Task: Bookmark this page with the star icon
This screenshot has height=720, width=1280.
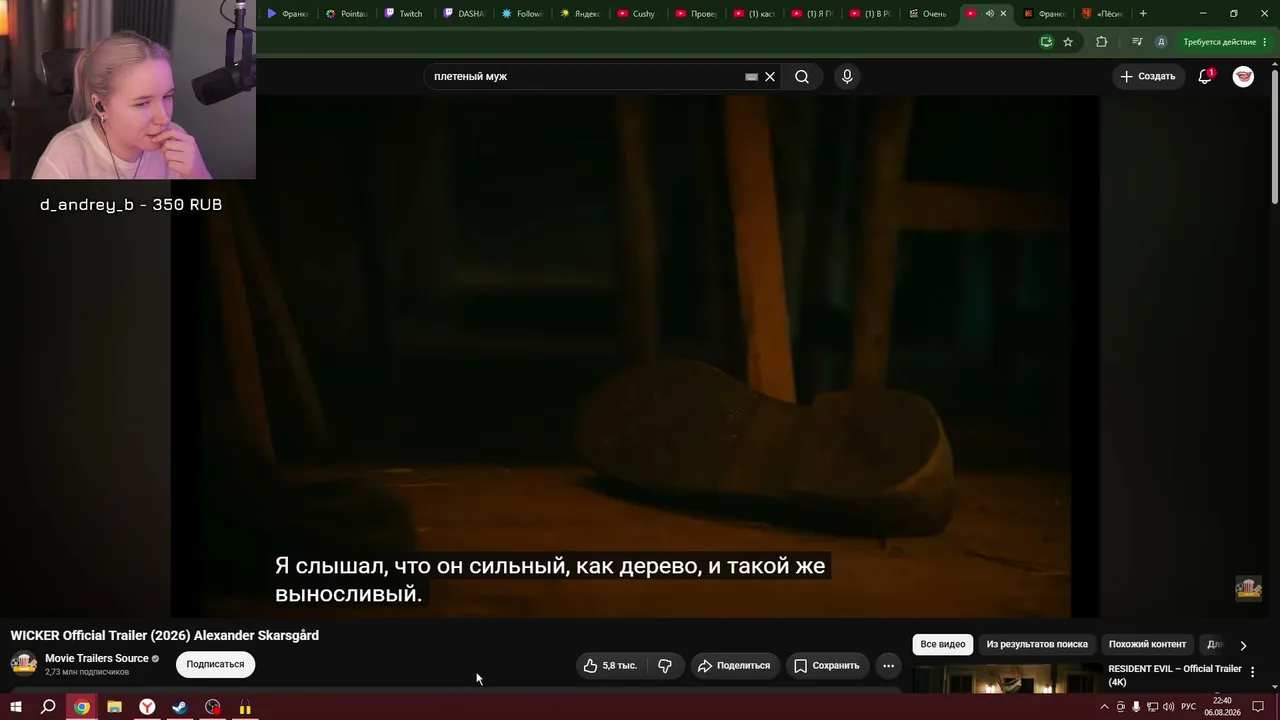Action: tap(1068, 42)
